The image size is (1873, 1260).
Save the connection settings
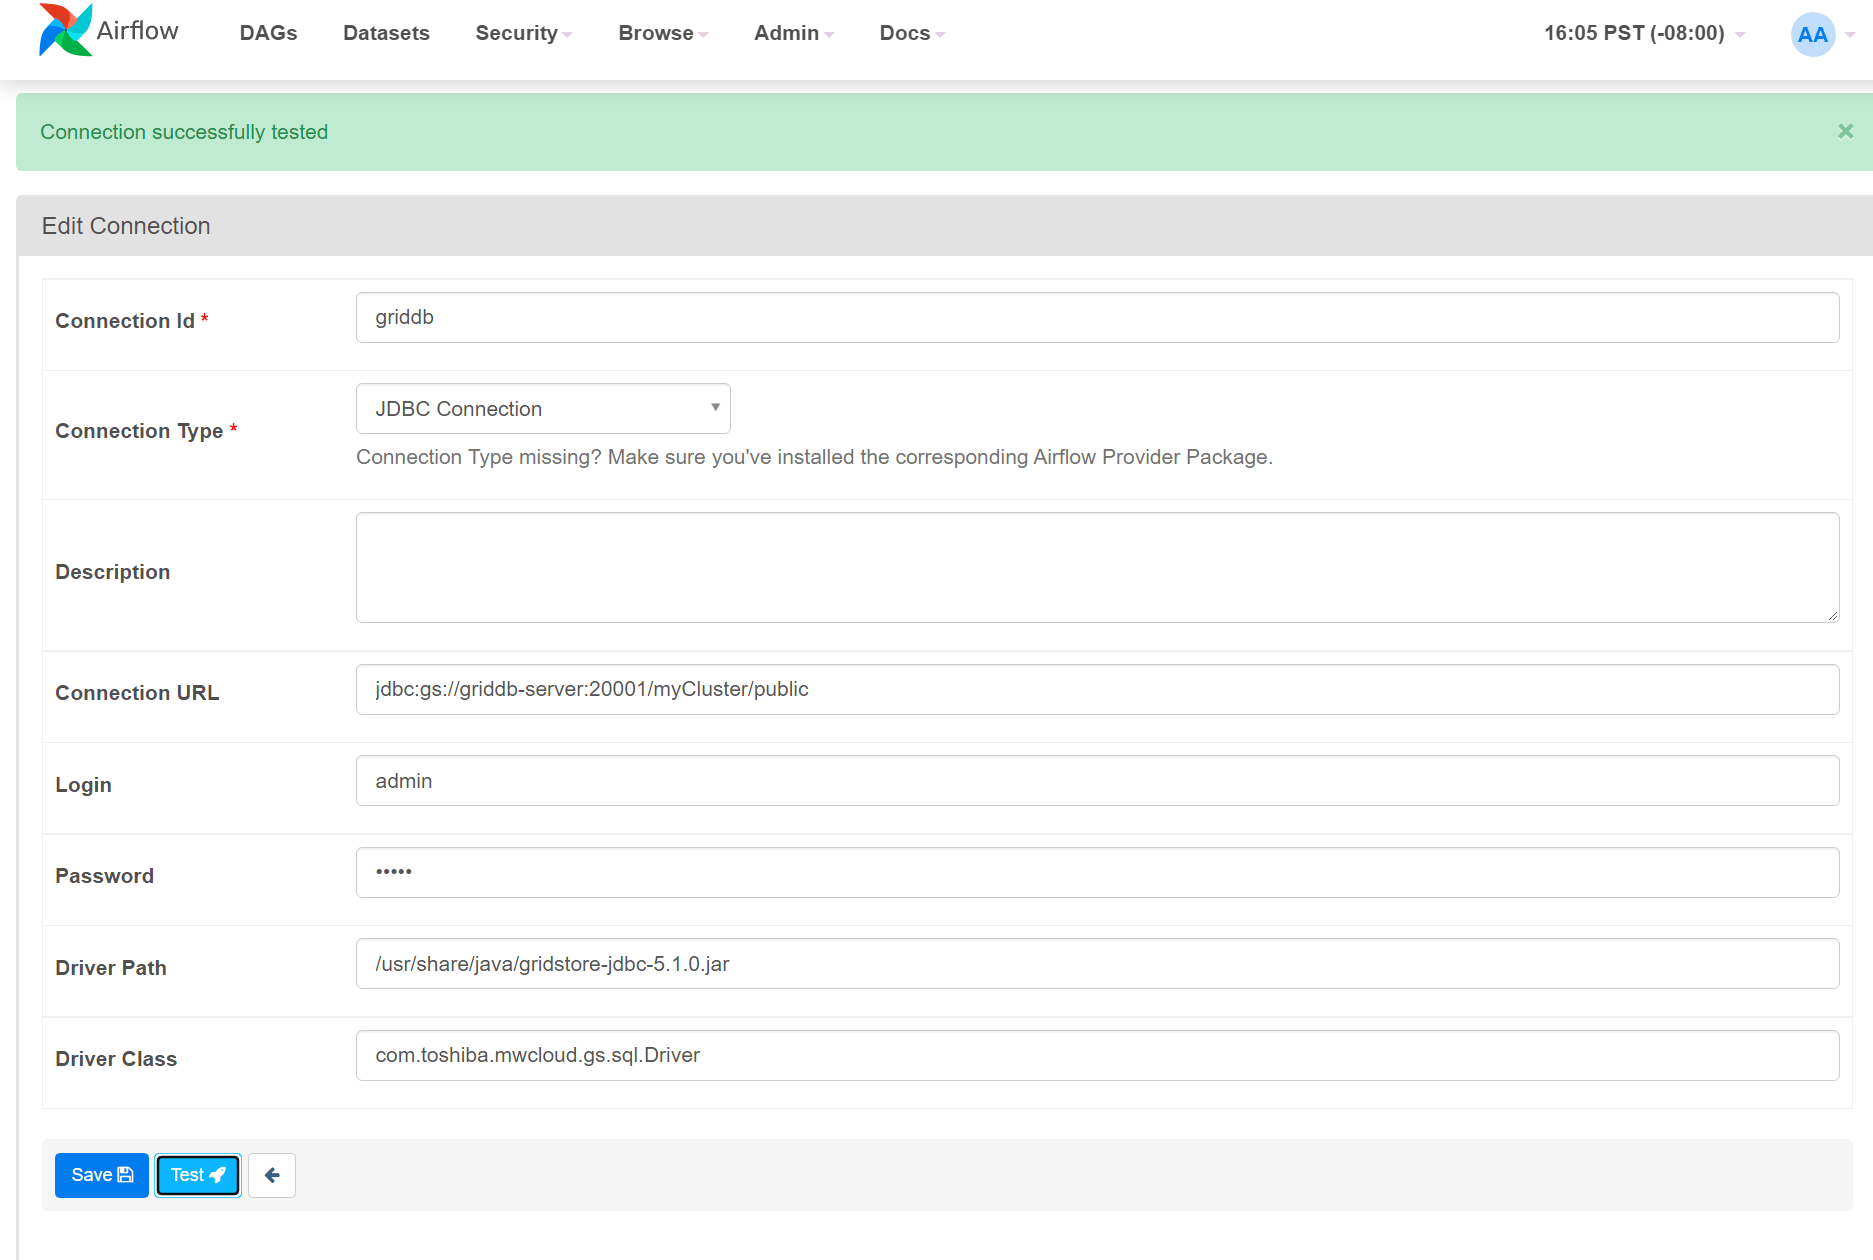pyautogui.click(x=102, y=1175)
